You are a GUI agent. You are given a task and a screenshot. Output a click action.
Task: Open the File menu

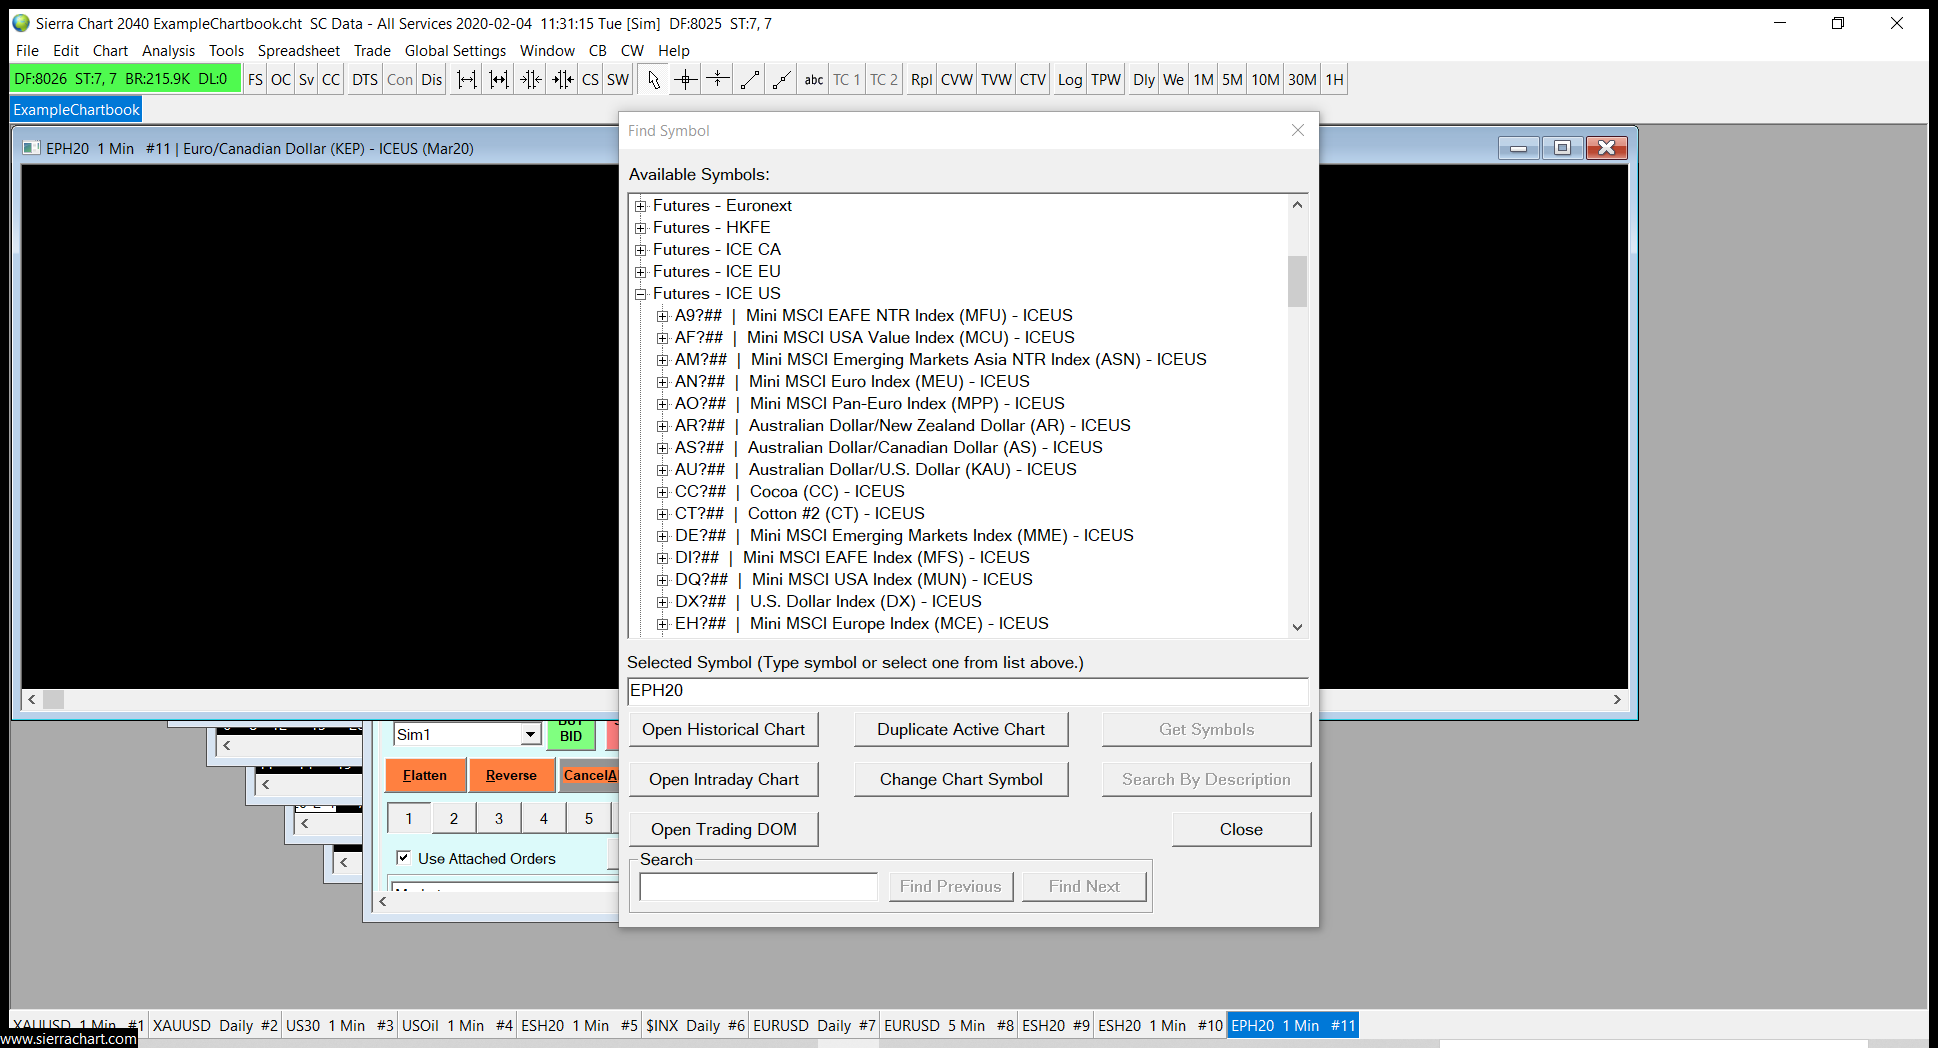click(27, 51)
